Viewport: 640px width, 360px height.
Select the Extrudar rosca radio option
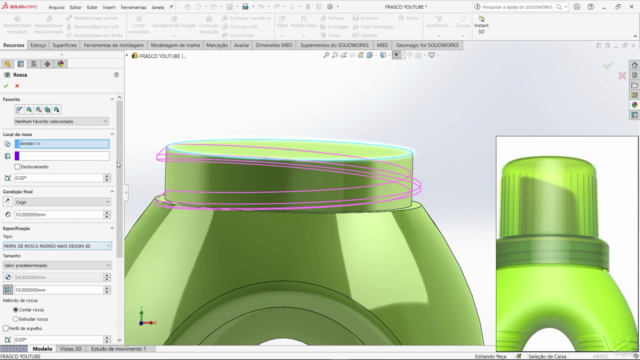point(16,319)
